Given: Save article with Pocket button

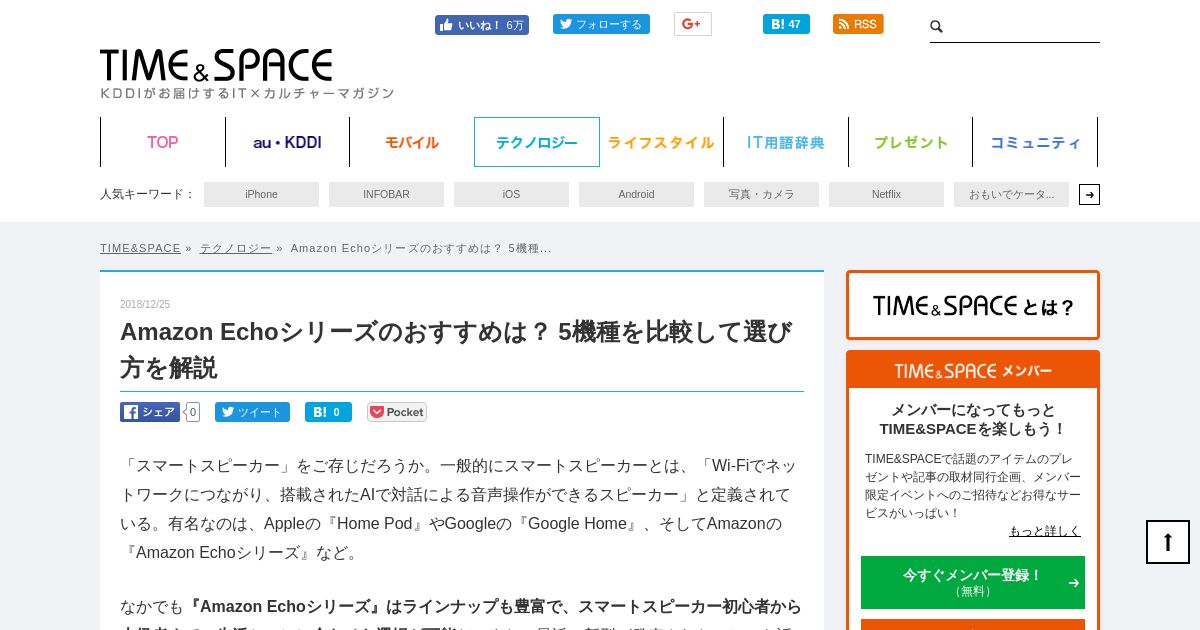Looking at the screenshot, I should pyautogui.click(x=397, y=412).
